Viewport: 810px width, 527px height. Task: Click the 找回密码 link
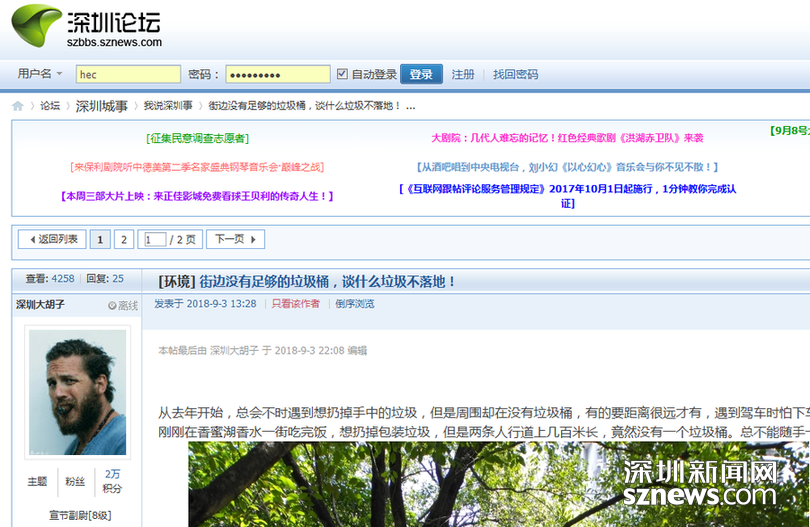coord(515,74)
